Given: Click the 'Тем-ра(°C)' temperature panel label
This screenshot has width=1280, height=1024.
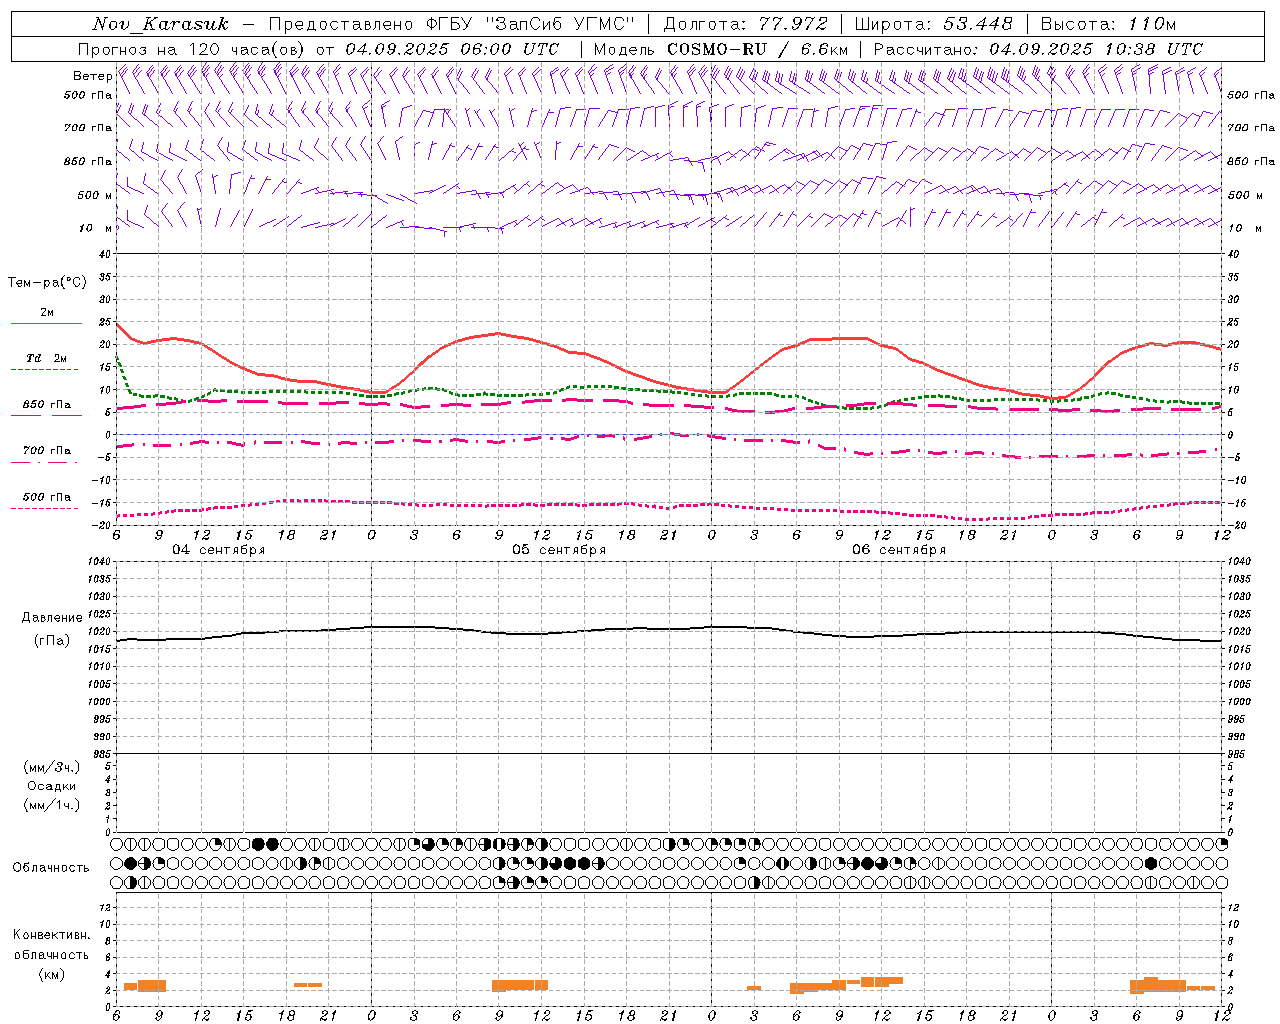Looking at the screenshot, I should (x=47, y=283).
